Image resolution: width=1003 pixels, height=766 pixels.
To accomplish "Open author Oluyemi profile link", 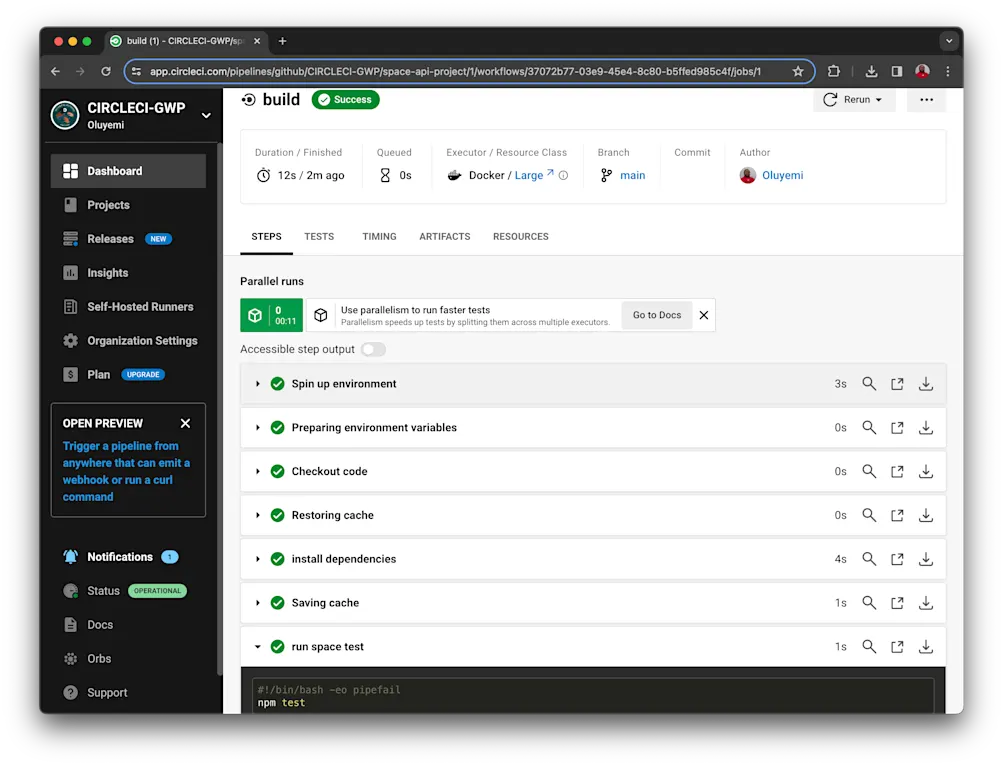I will pos(782,175).
